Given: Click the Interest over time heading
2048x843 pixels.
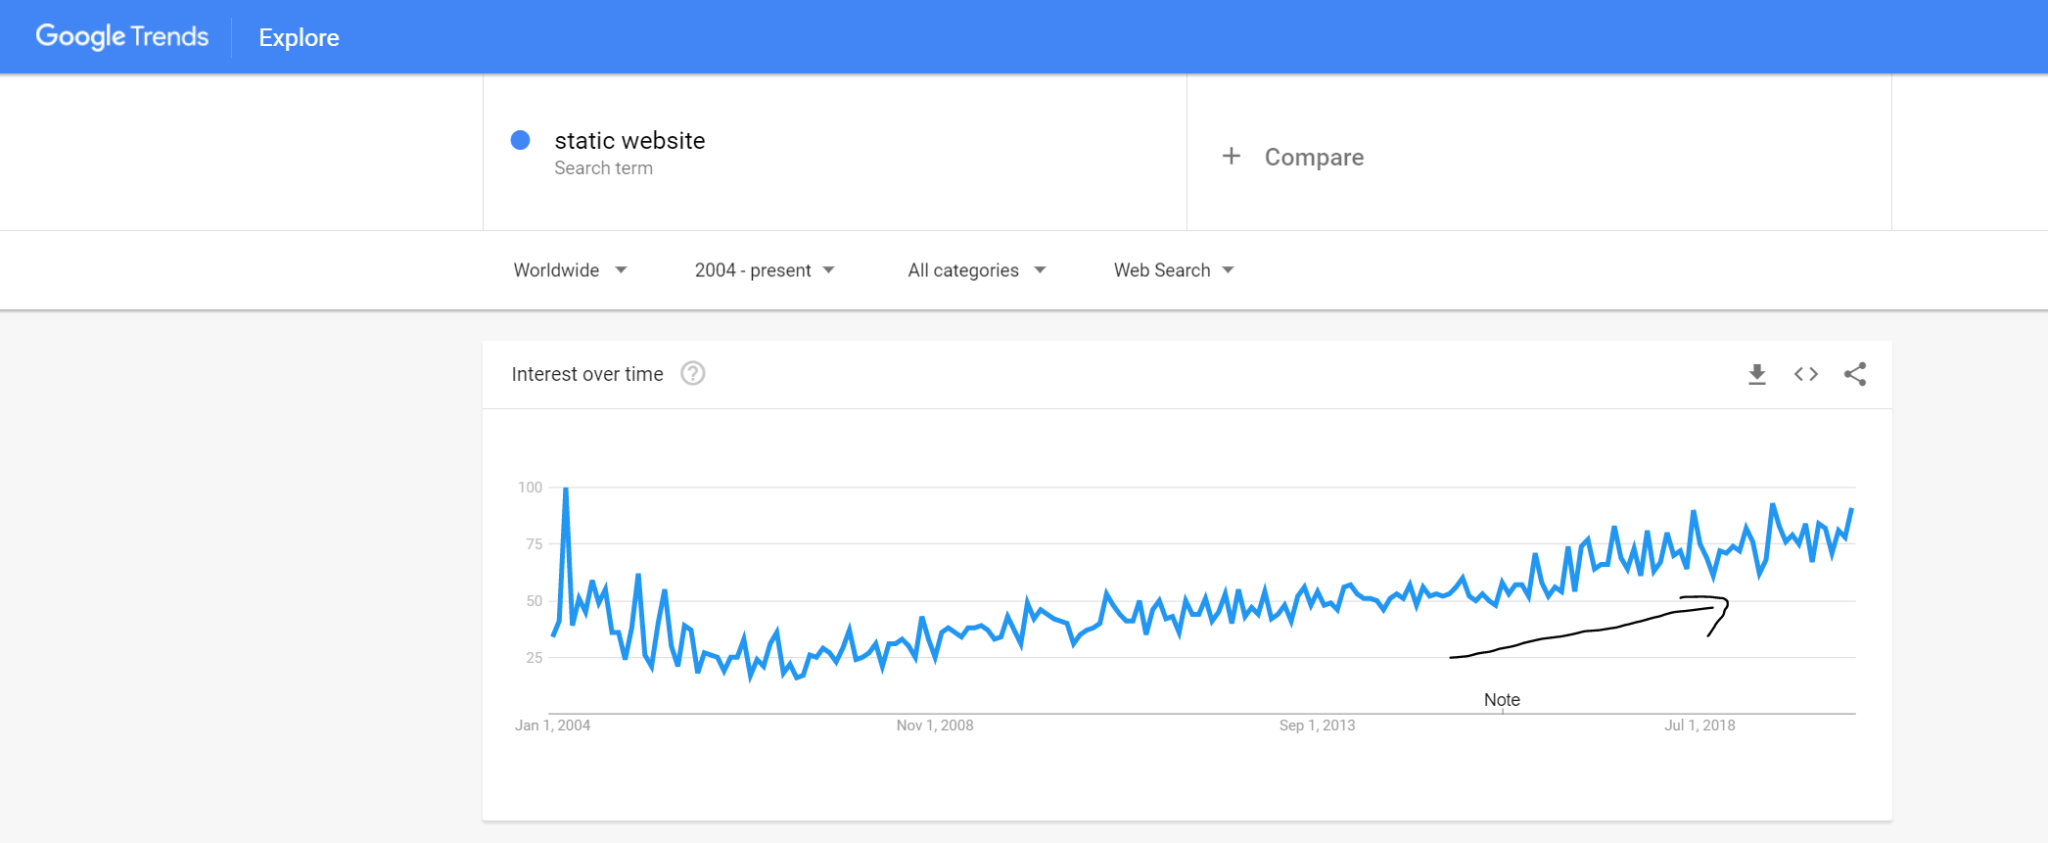Looking at the screenshot, I should point(588,373).
